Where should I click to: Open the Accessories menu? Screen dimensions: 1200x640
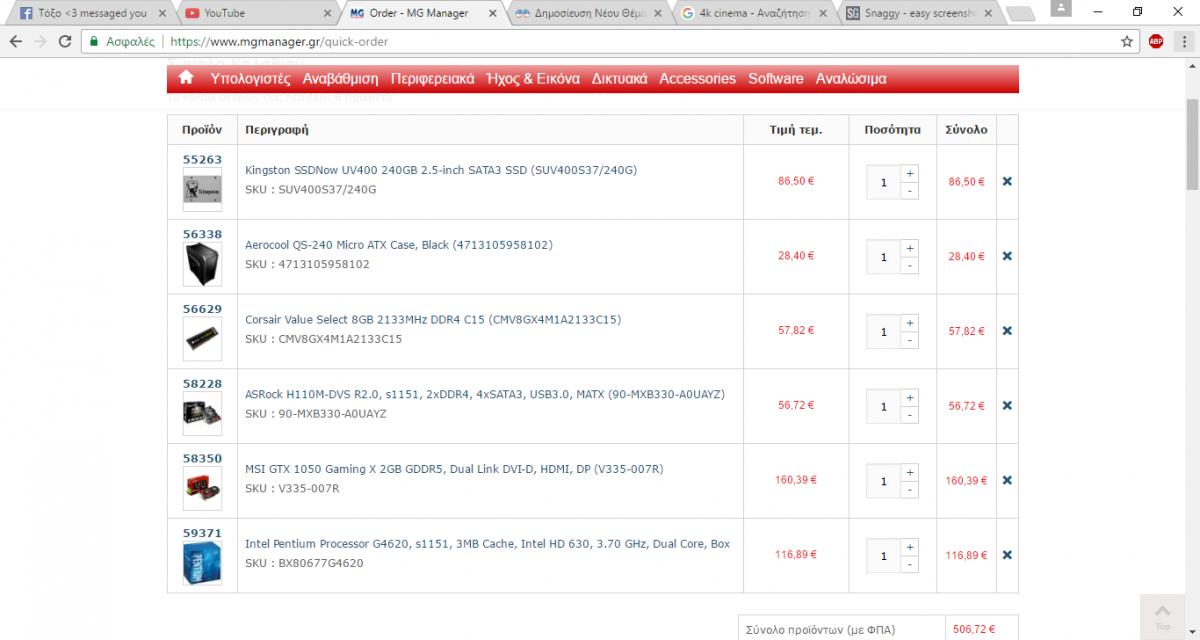[x=697, y=79]
